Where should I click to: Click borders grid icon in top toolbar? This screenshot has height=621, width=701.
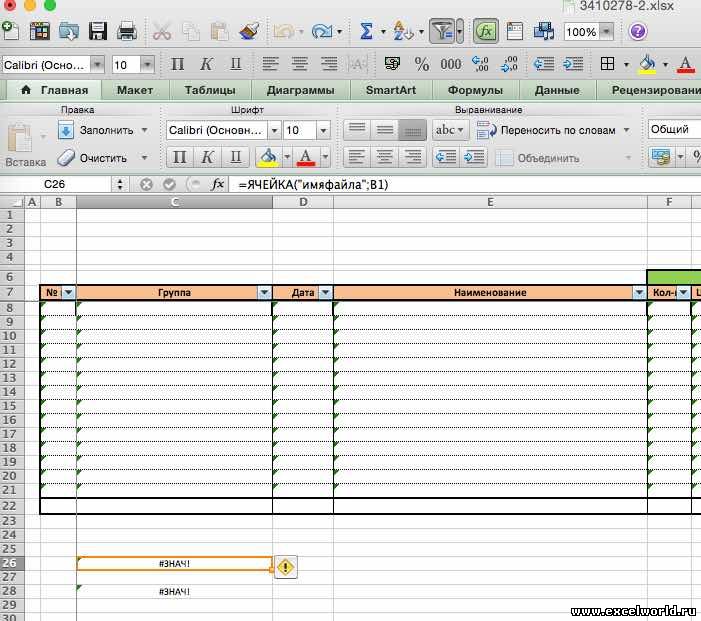point(607,64)
